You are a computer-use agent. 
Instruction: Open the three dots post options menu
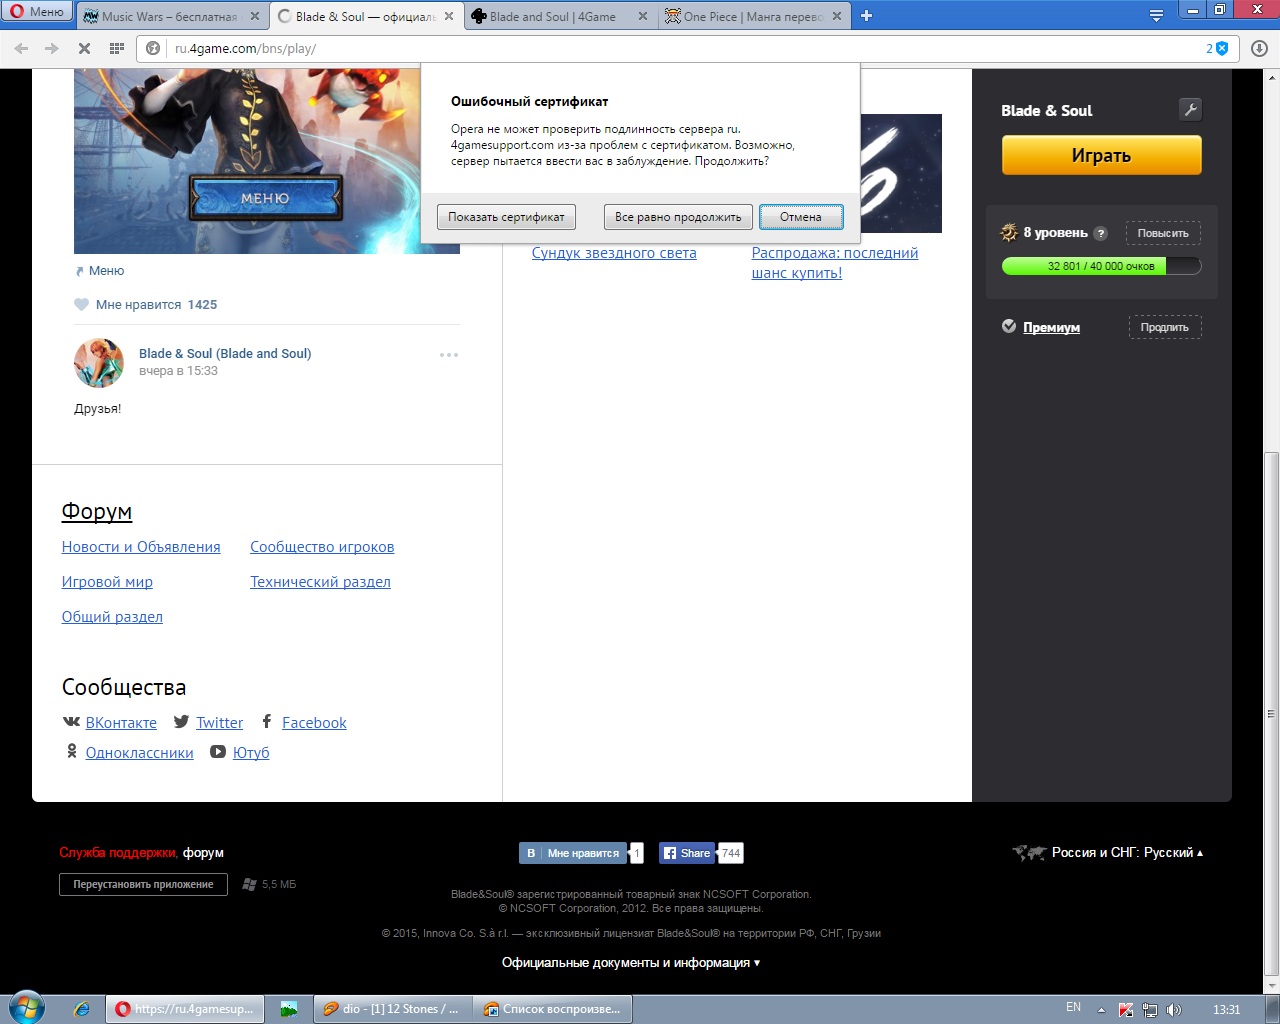click(449, 355)
